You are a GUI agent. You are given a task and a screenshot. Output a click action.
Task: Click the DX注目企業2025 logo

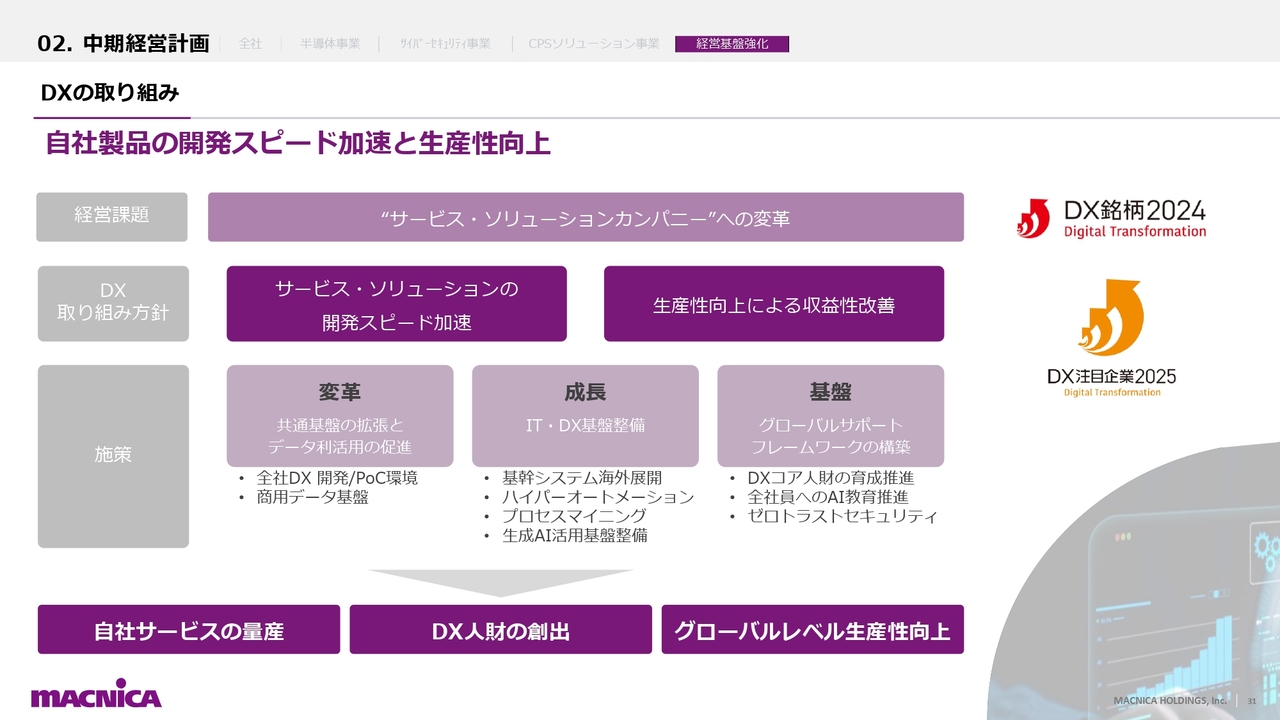click(x=1111, y=340)
